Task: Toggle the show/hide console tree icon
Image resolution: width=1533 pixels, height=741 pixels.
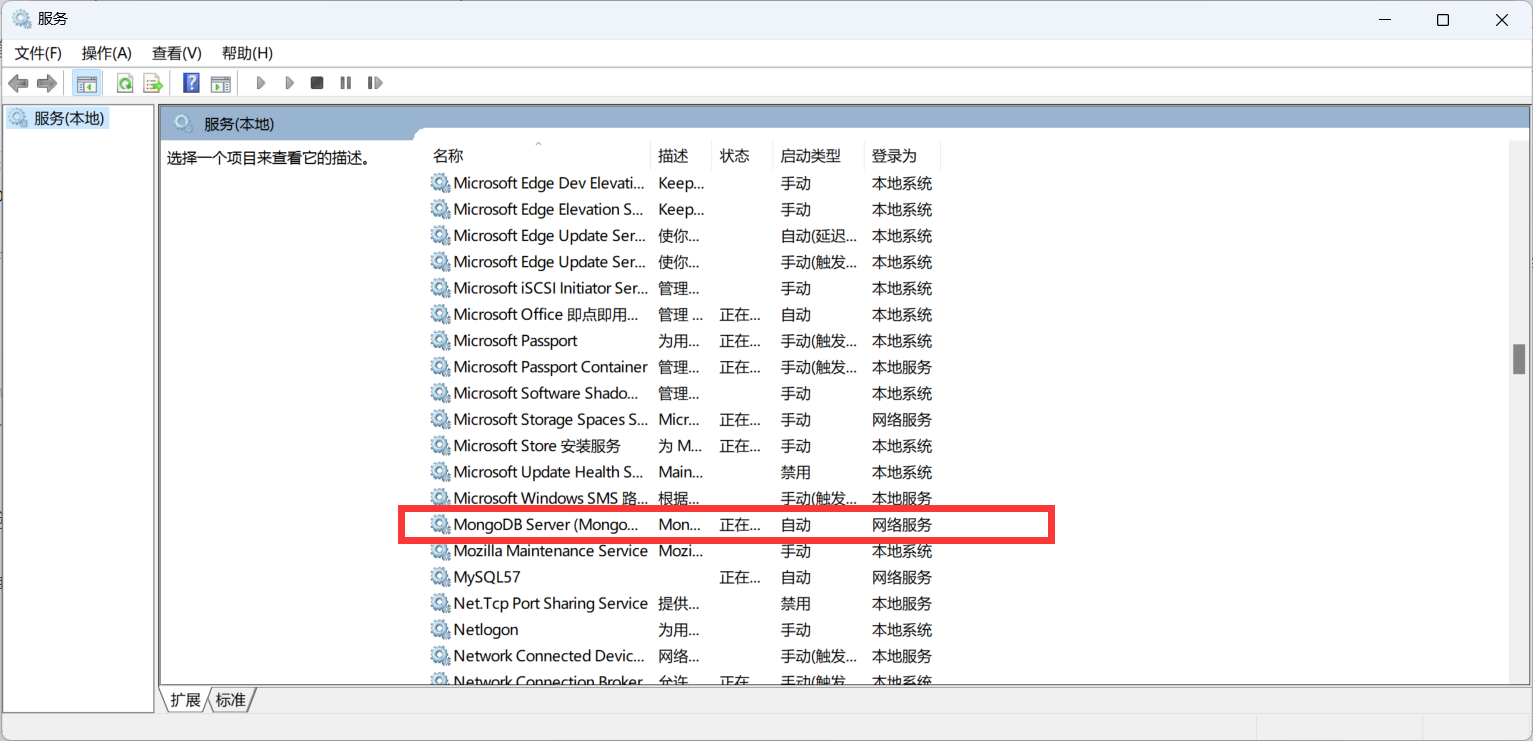Action: (x=87, y=83)
